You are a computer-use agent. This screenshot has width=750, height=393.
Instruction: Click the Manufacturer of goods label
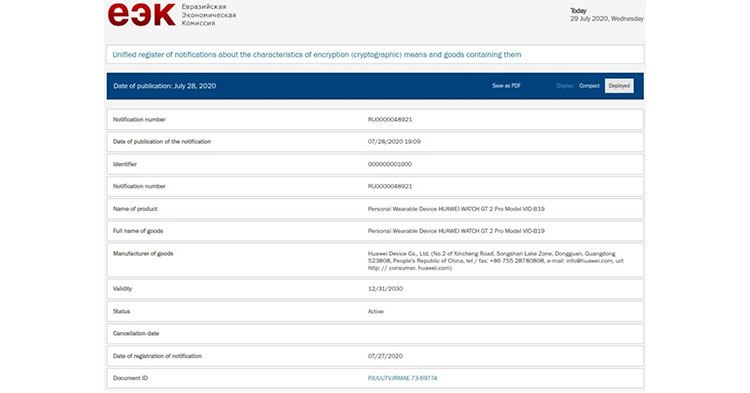143,253
